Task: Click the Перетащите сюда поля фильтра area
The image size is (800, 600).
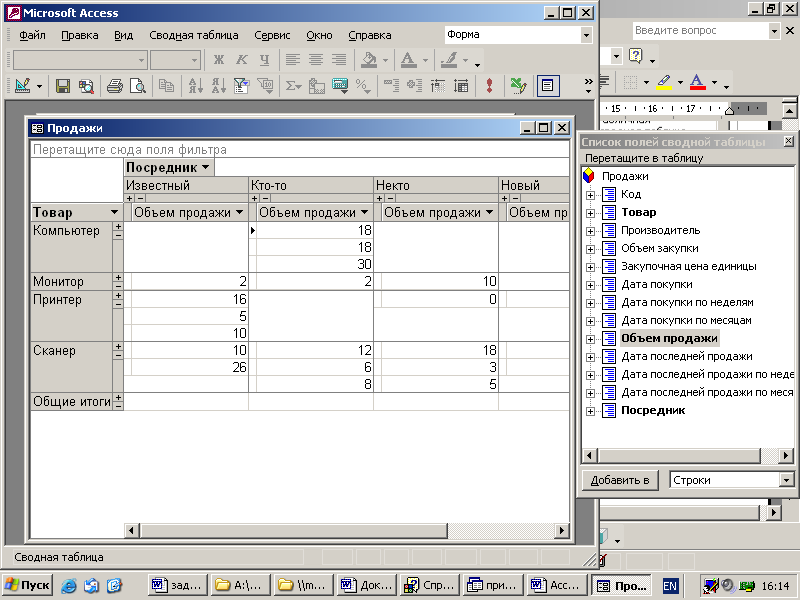Action: 299,149
